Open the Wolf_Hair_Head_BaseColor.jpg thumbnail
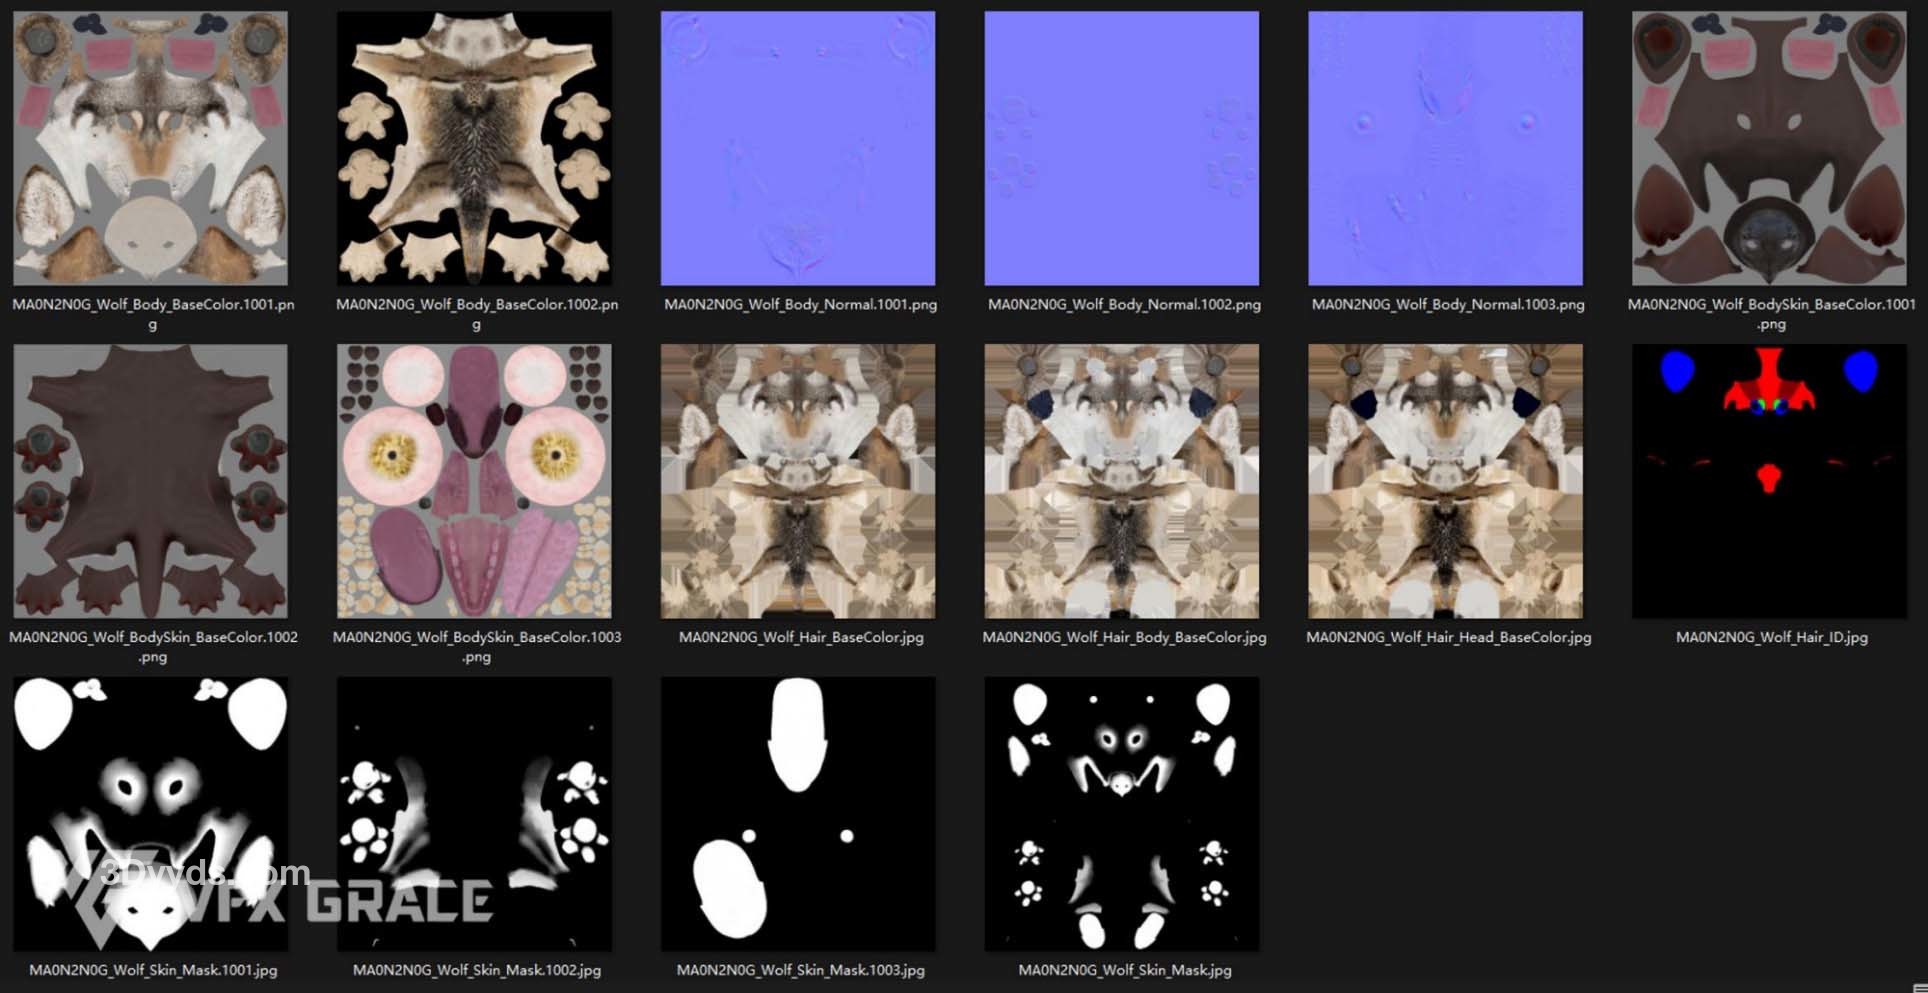 click(1445, 481)
